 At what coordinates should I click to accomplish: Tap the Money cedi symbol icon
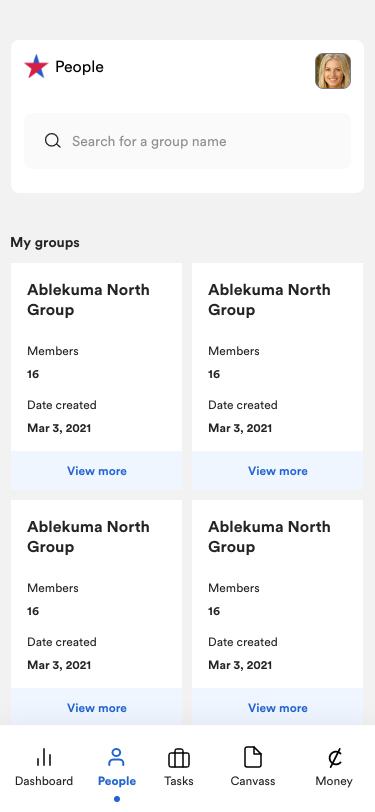334,758
